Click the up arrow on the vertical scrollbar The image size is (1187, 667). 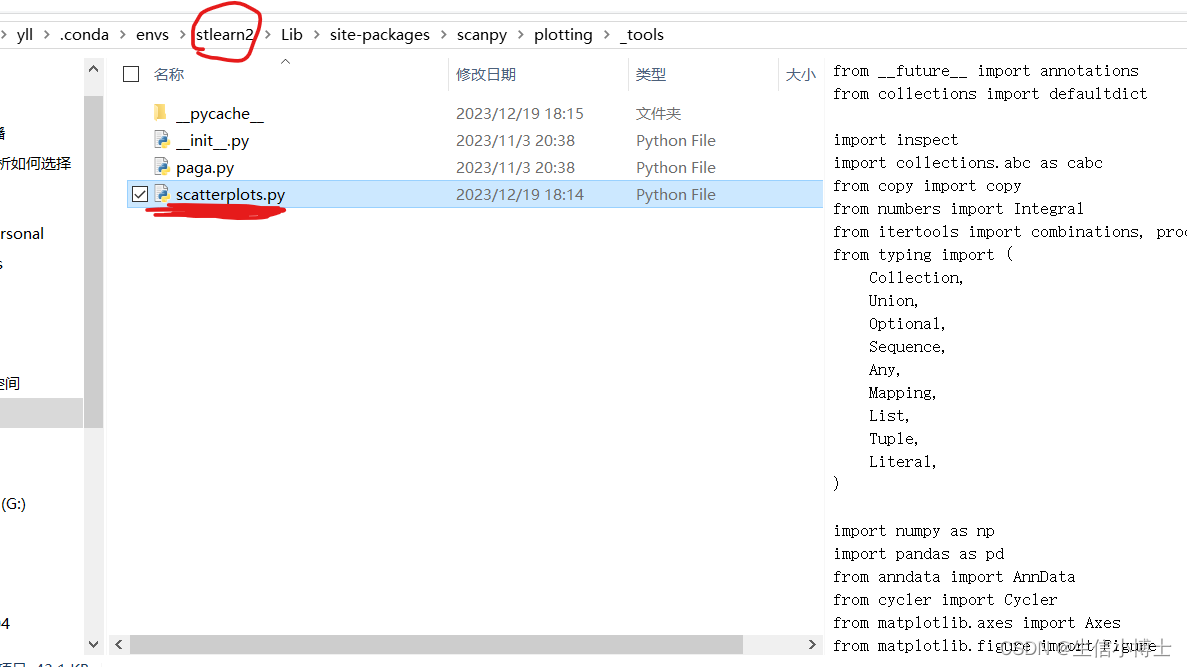click(93, 68)
